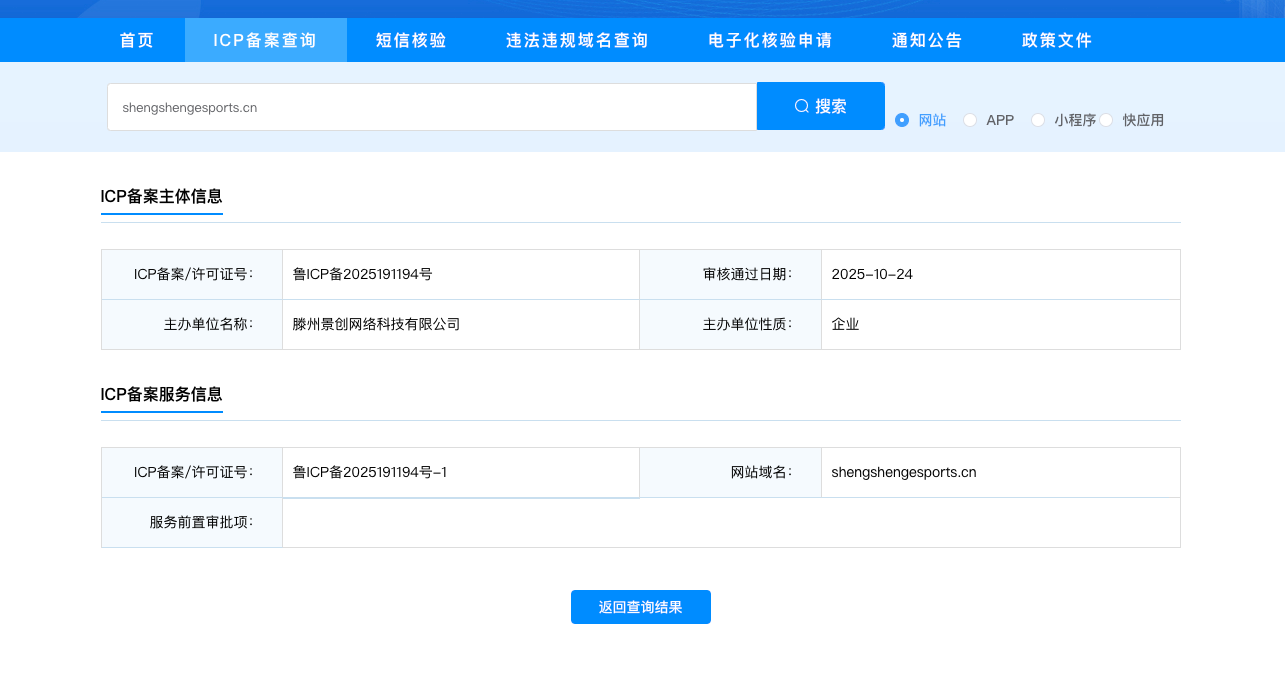Viewport: 1285px width, 677px height.
Task: Click the 服务前置审批项 label cell
Action: [192, 523]
